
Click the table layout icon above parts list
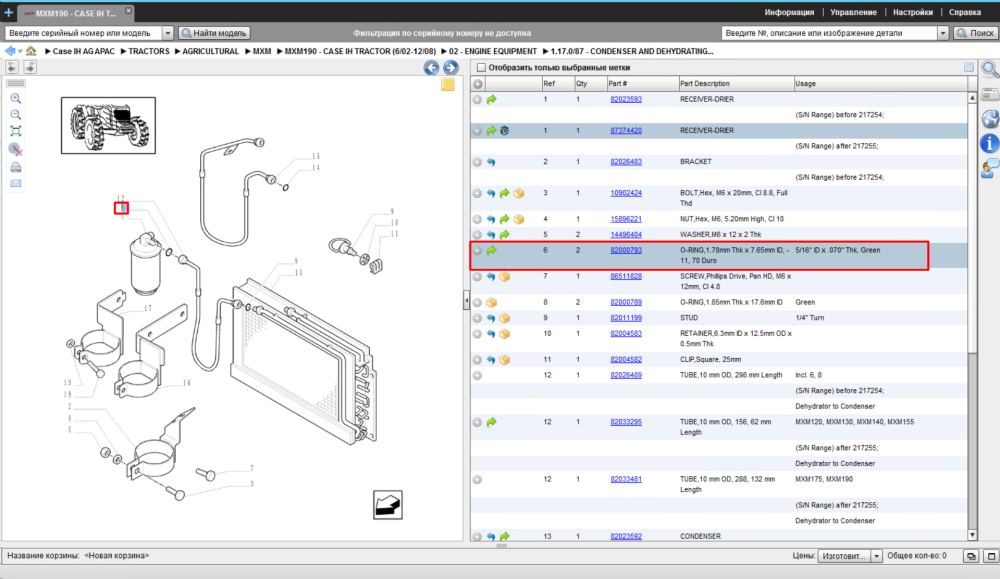point(969,68)
